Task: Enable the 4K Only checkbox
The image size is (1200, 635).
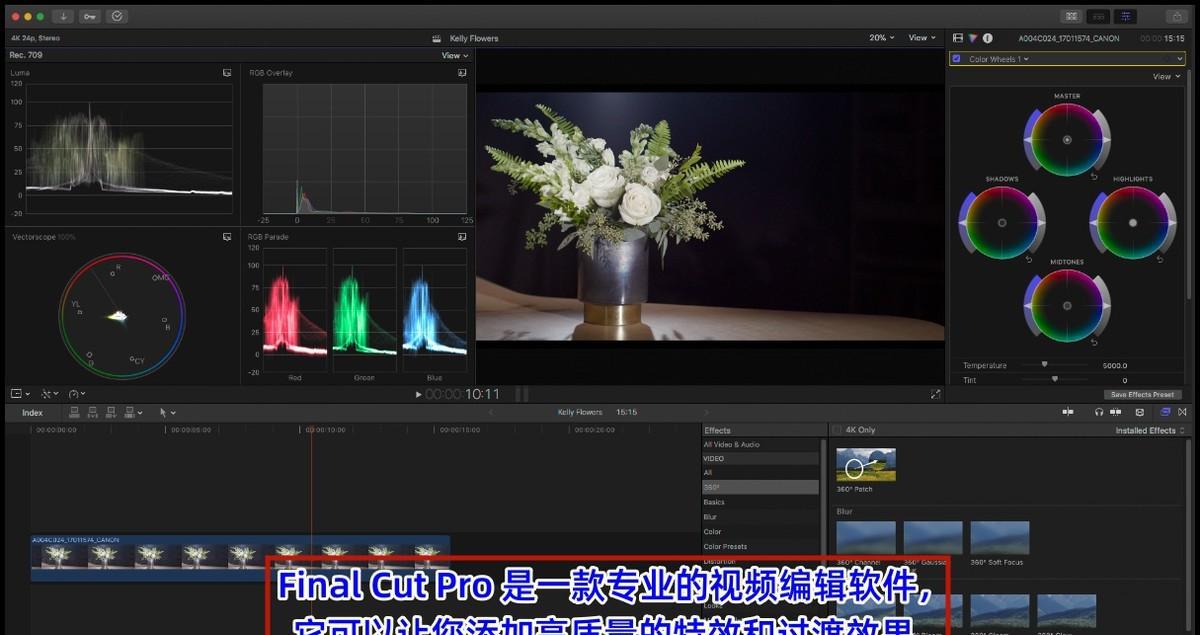Action: [x=837, y=430]
